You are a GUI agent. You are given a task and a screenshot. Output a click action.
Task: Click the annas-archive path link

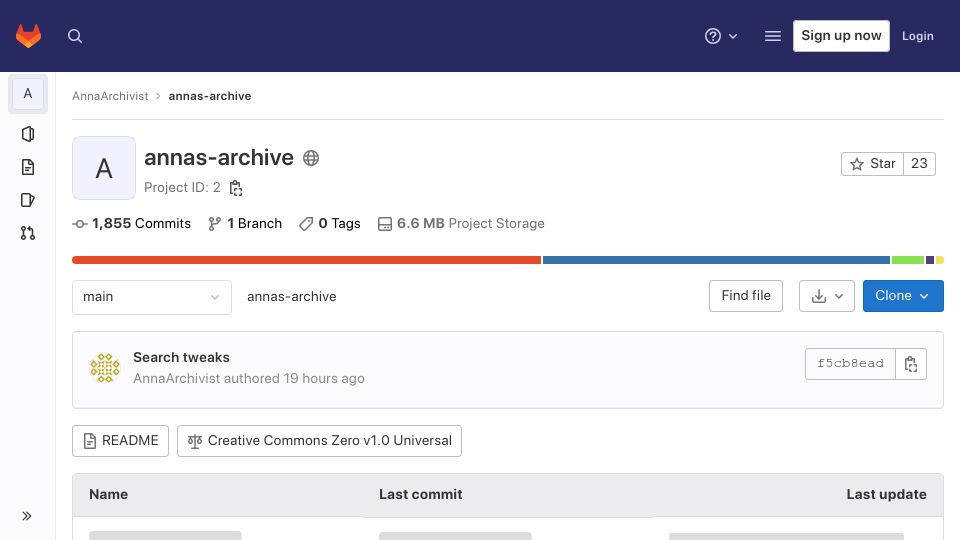291,296
